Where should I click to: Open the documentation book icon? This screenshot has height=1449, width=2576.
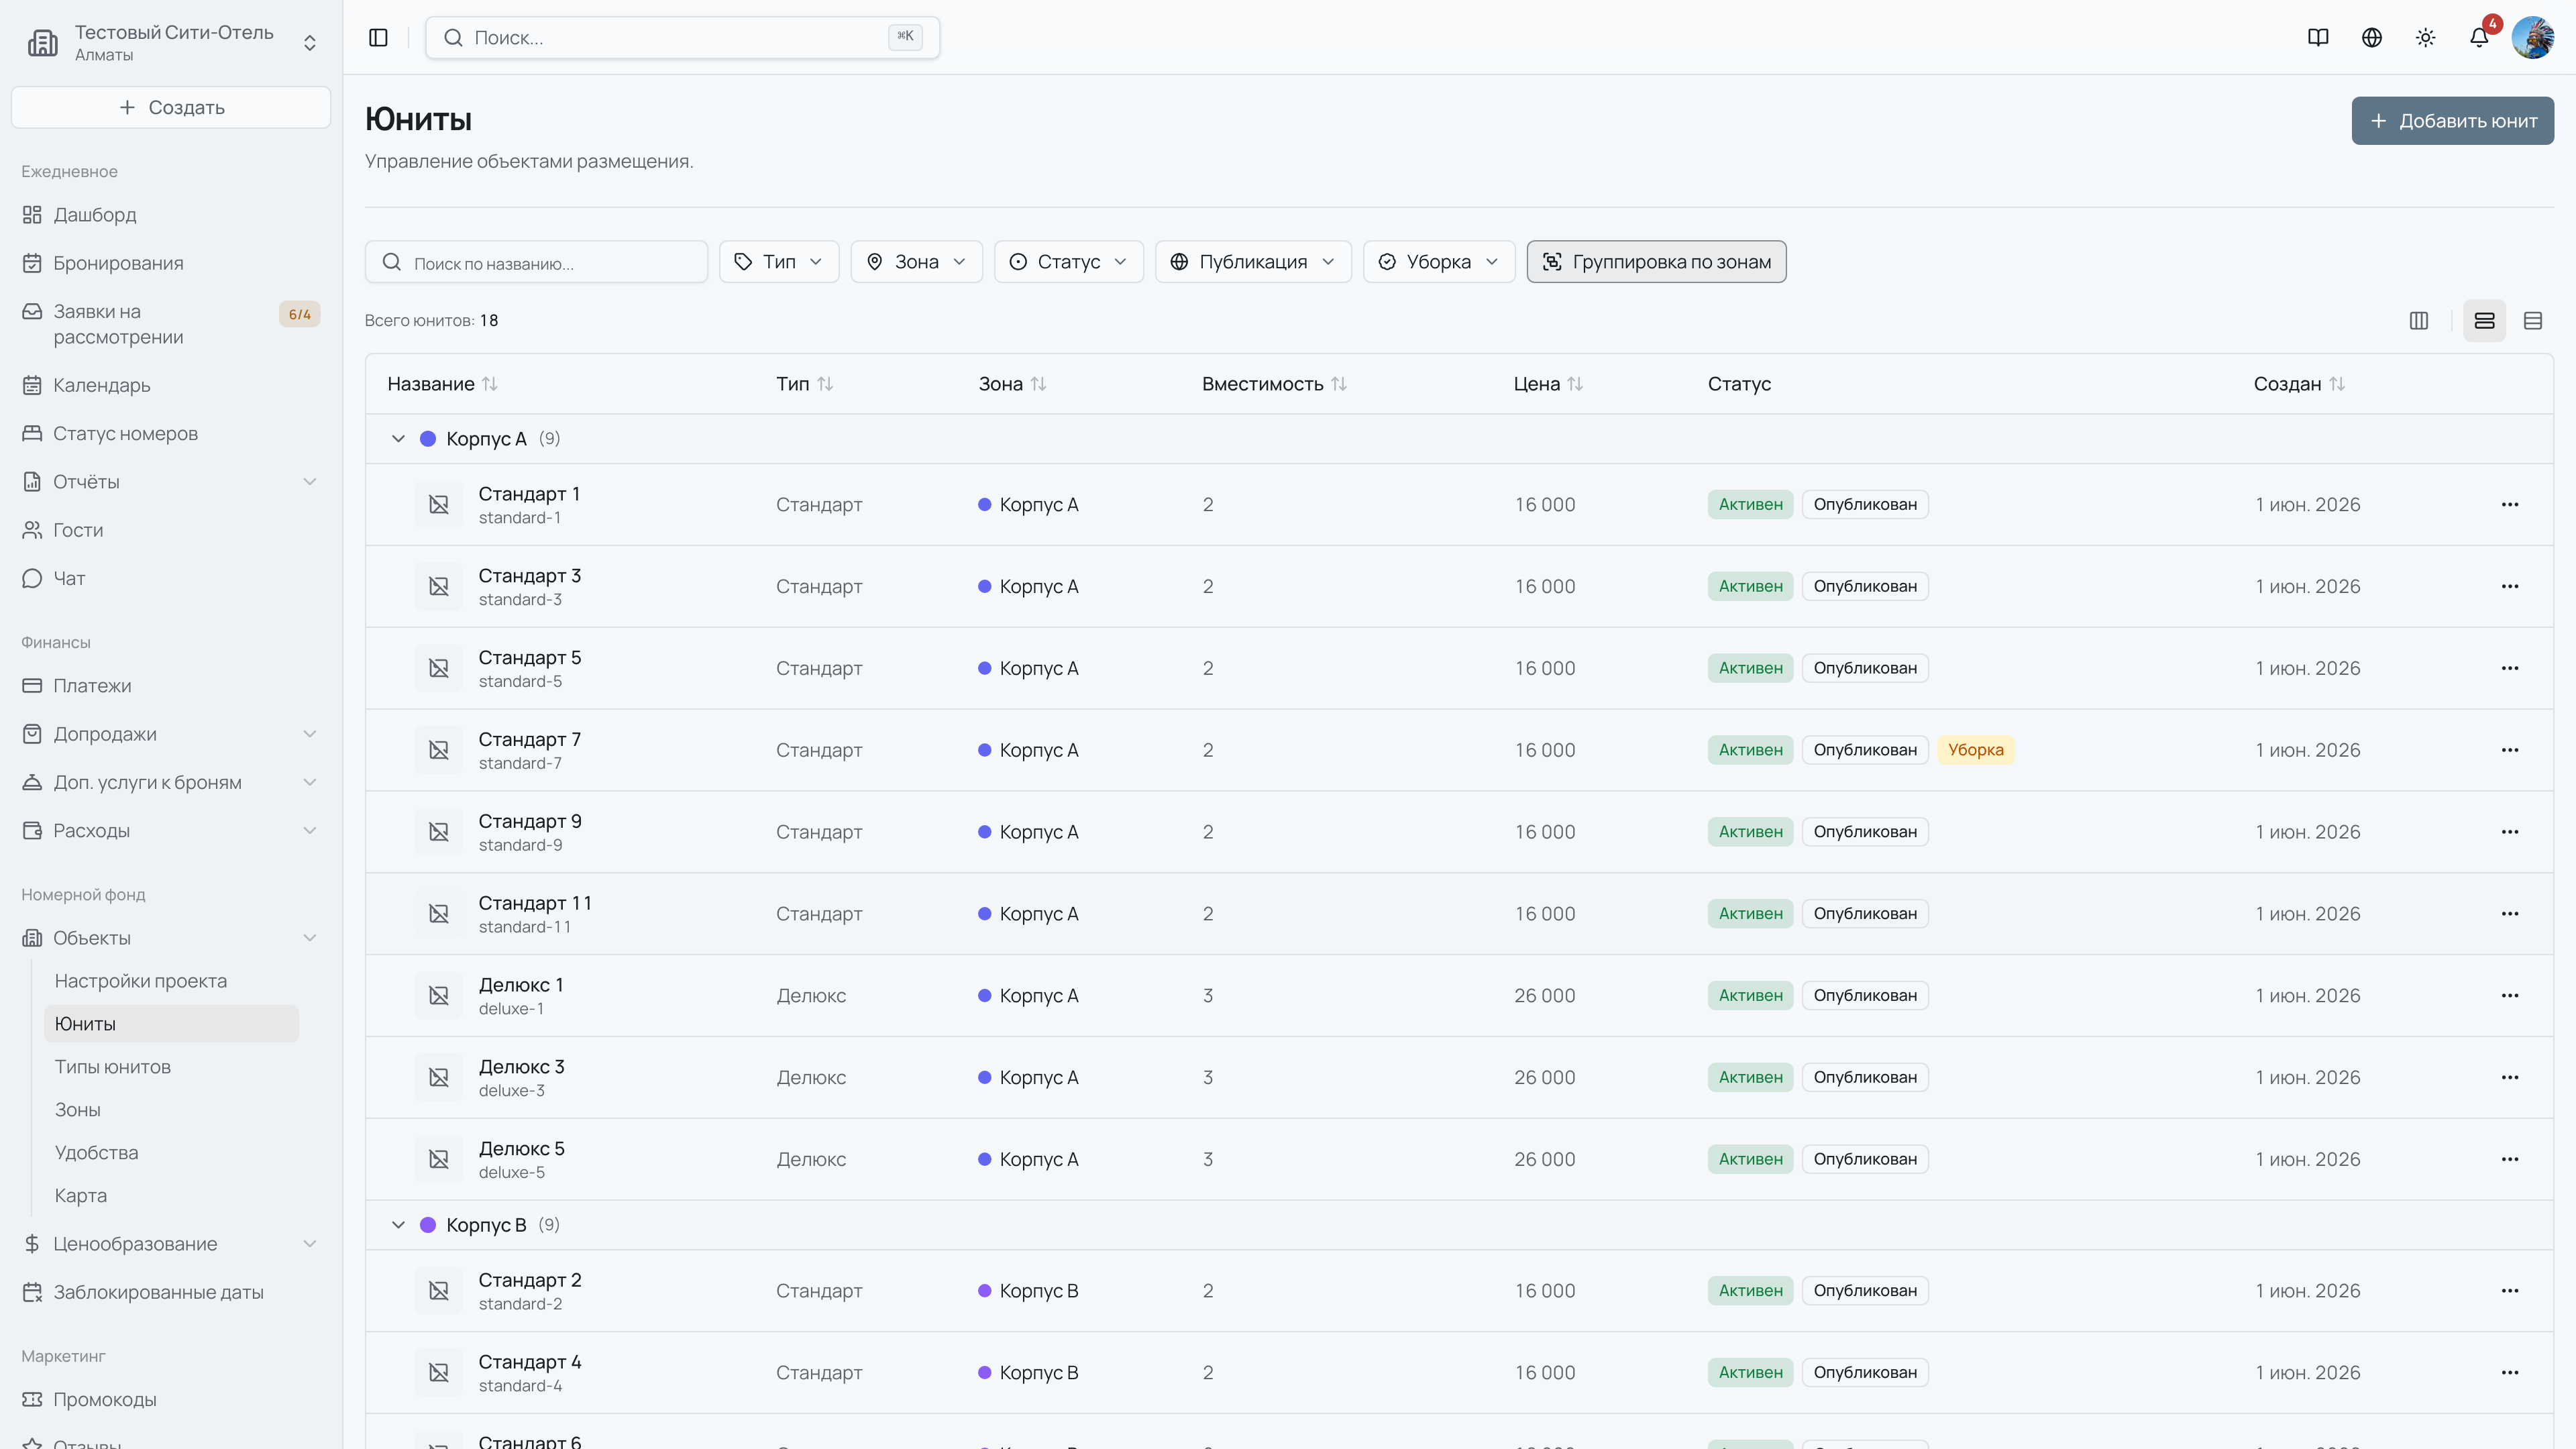(2318, 37)
